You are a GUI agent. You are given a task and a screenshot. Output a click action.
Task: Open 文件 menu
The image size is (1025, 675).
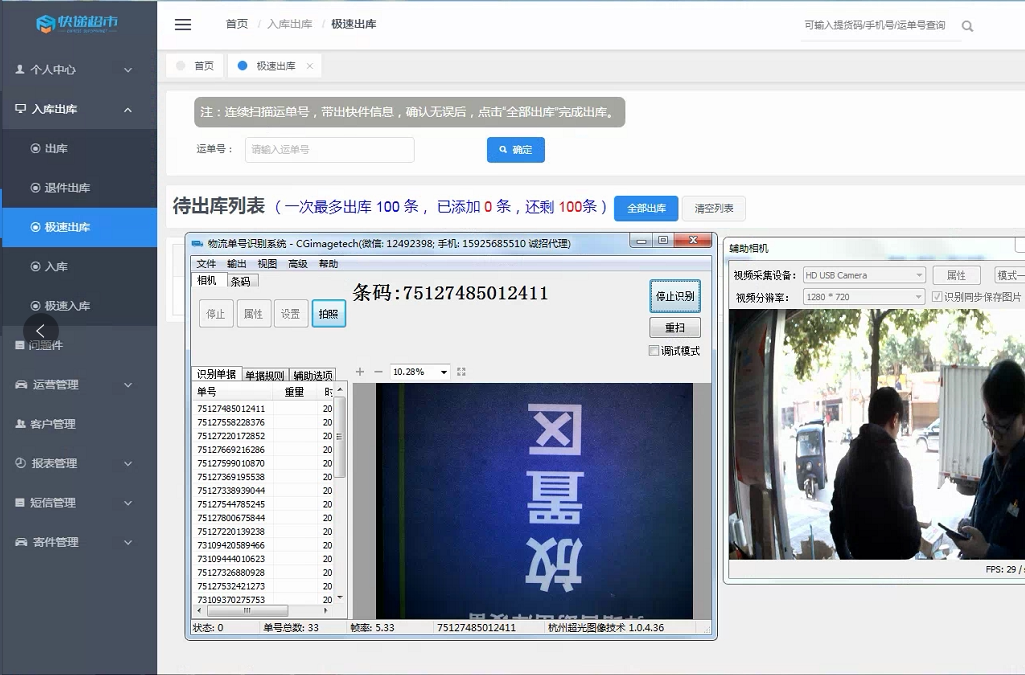tap(206, 264)
